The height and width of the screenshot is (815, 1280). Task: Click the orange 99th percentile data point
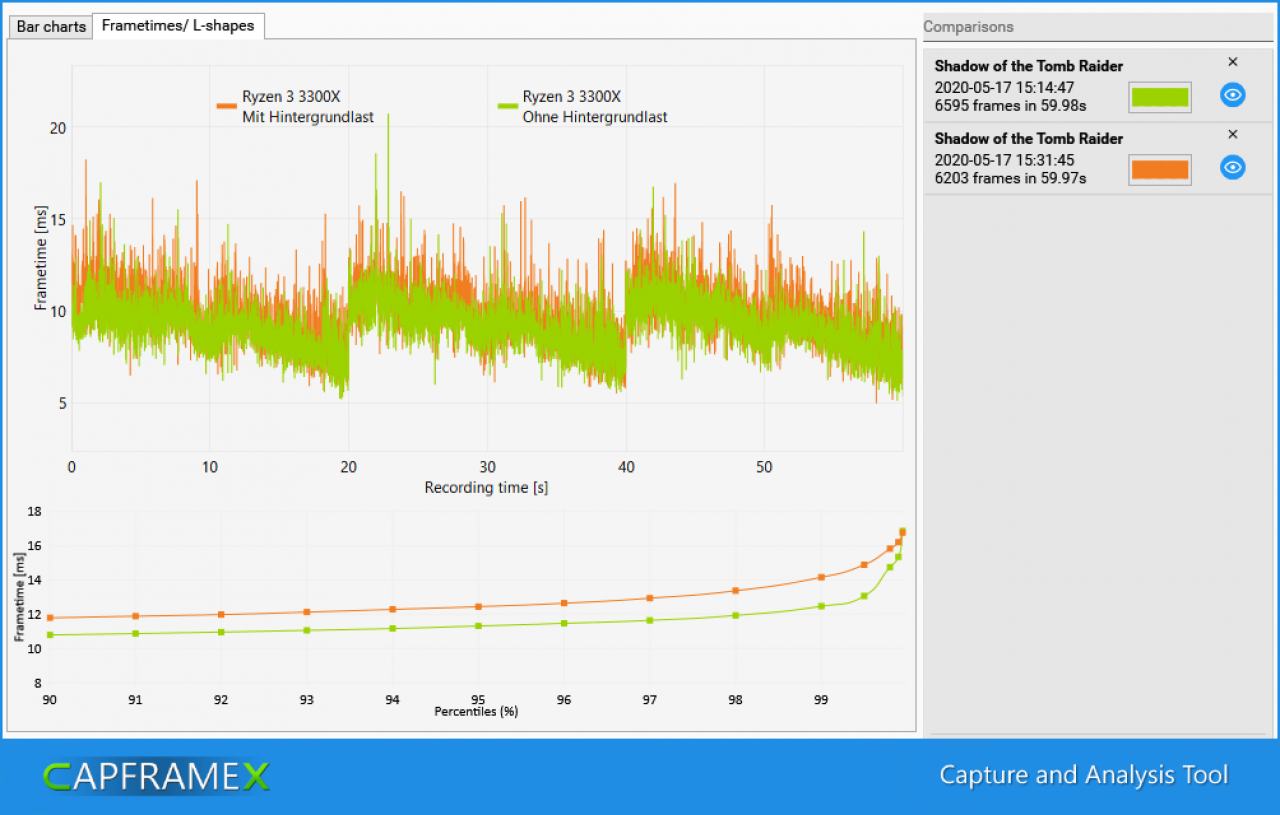[821, 577]
